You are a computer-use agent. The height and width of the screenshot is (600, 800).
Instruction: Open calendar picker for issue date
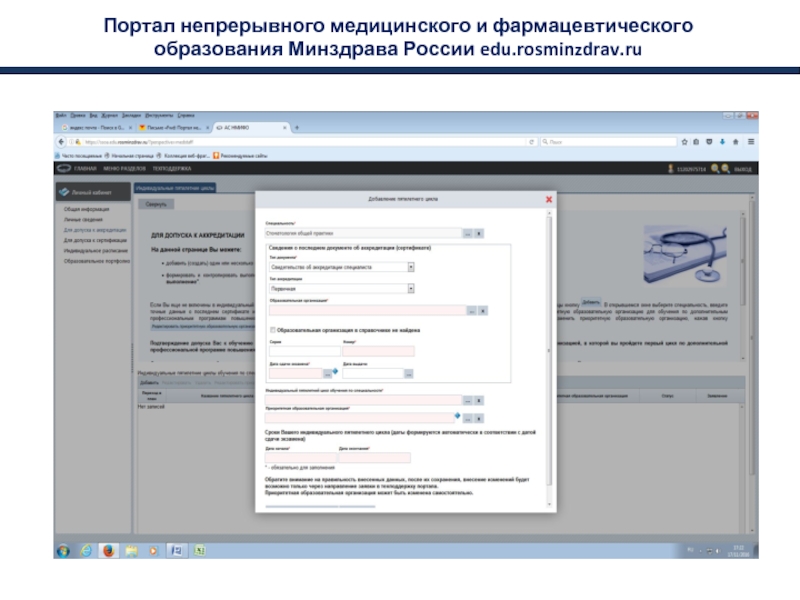409,374
